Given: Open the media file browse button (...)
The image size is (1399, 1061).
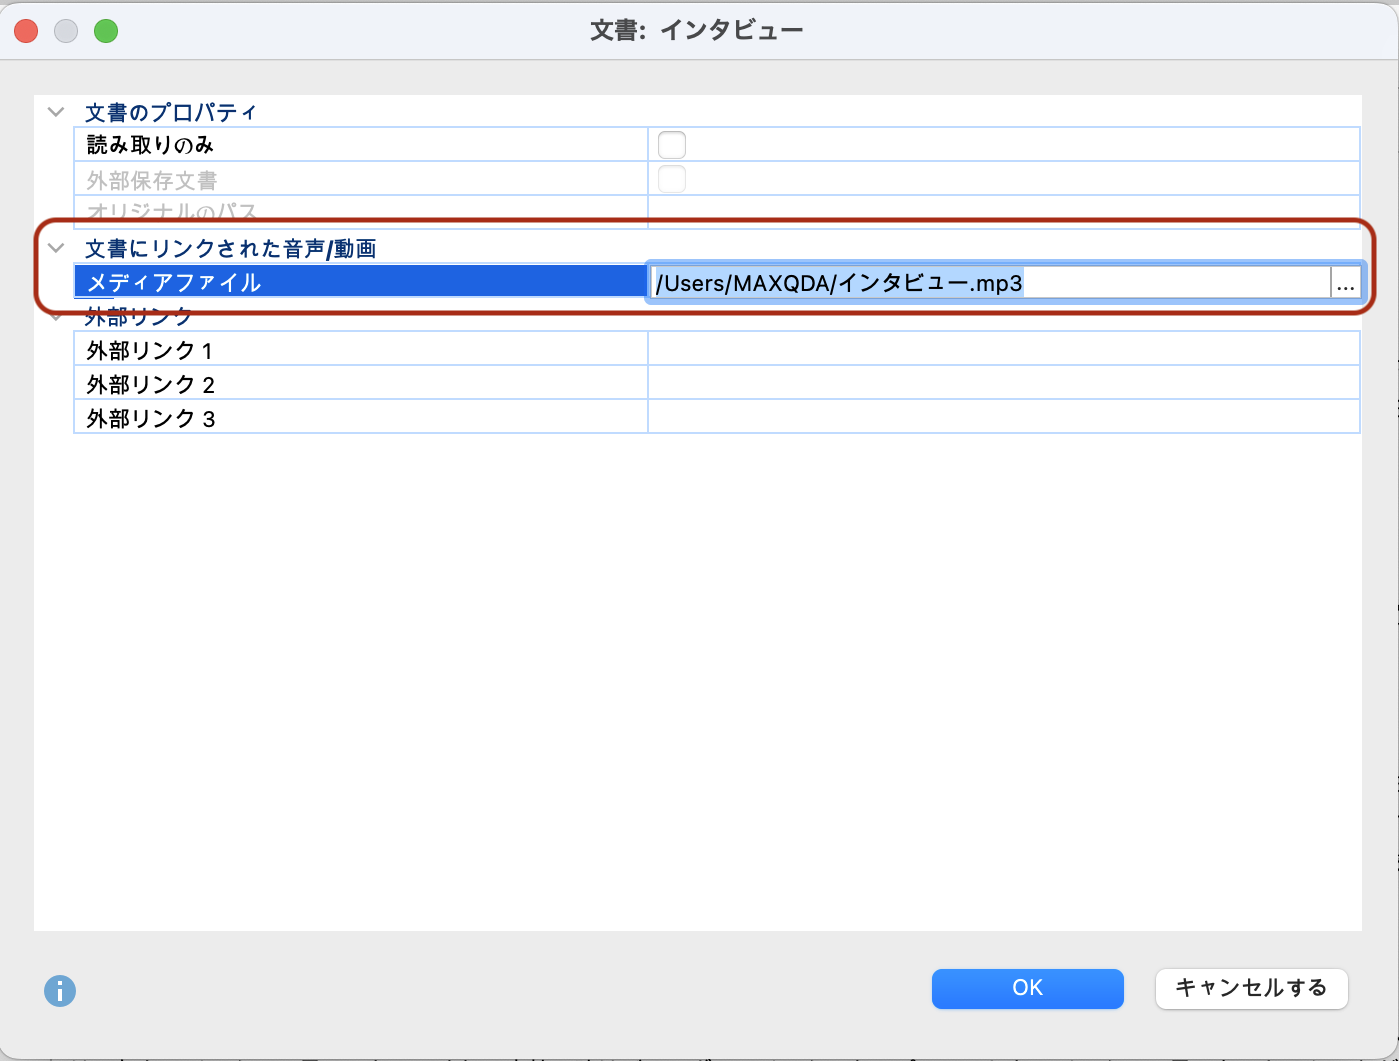Looking at the screenshot, I should click(x=1345, y=284).
